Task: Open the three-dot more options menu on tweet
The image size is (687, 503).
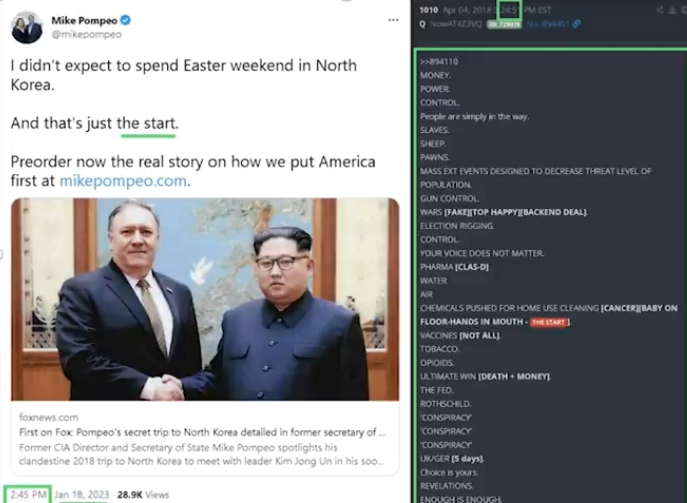Action: pos(393,20)
